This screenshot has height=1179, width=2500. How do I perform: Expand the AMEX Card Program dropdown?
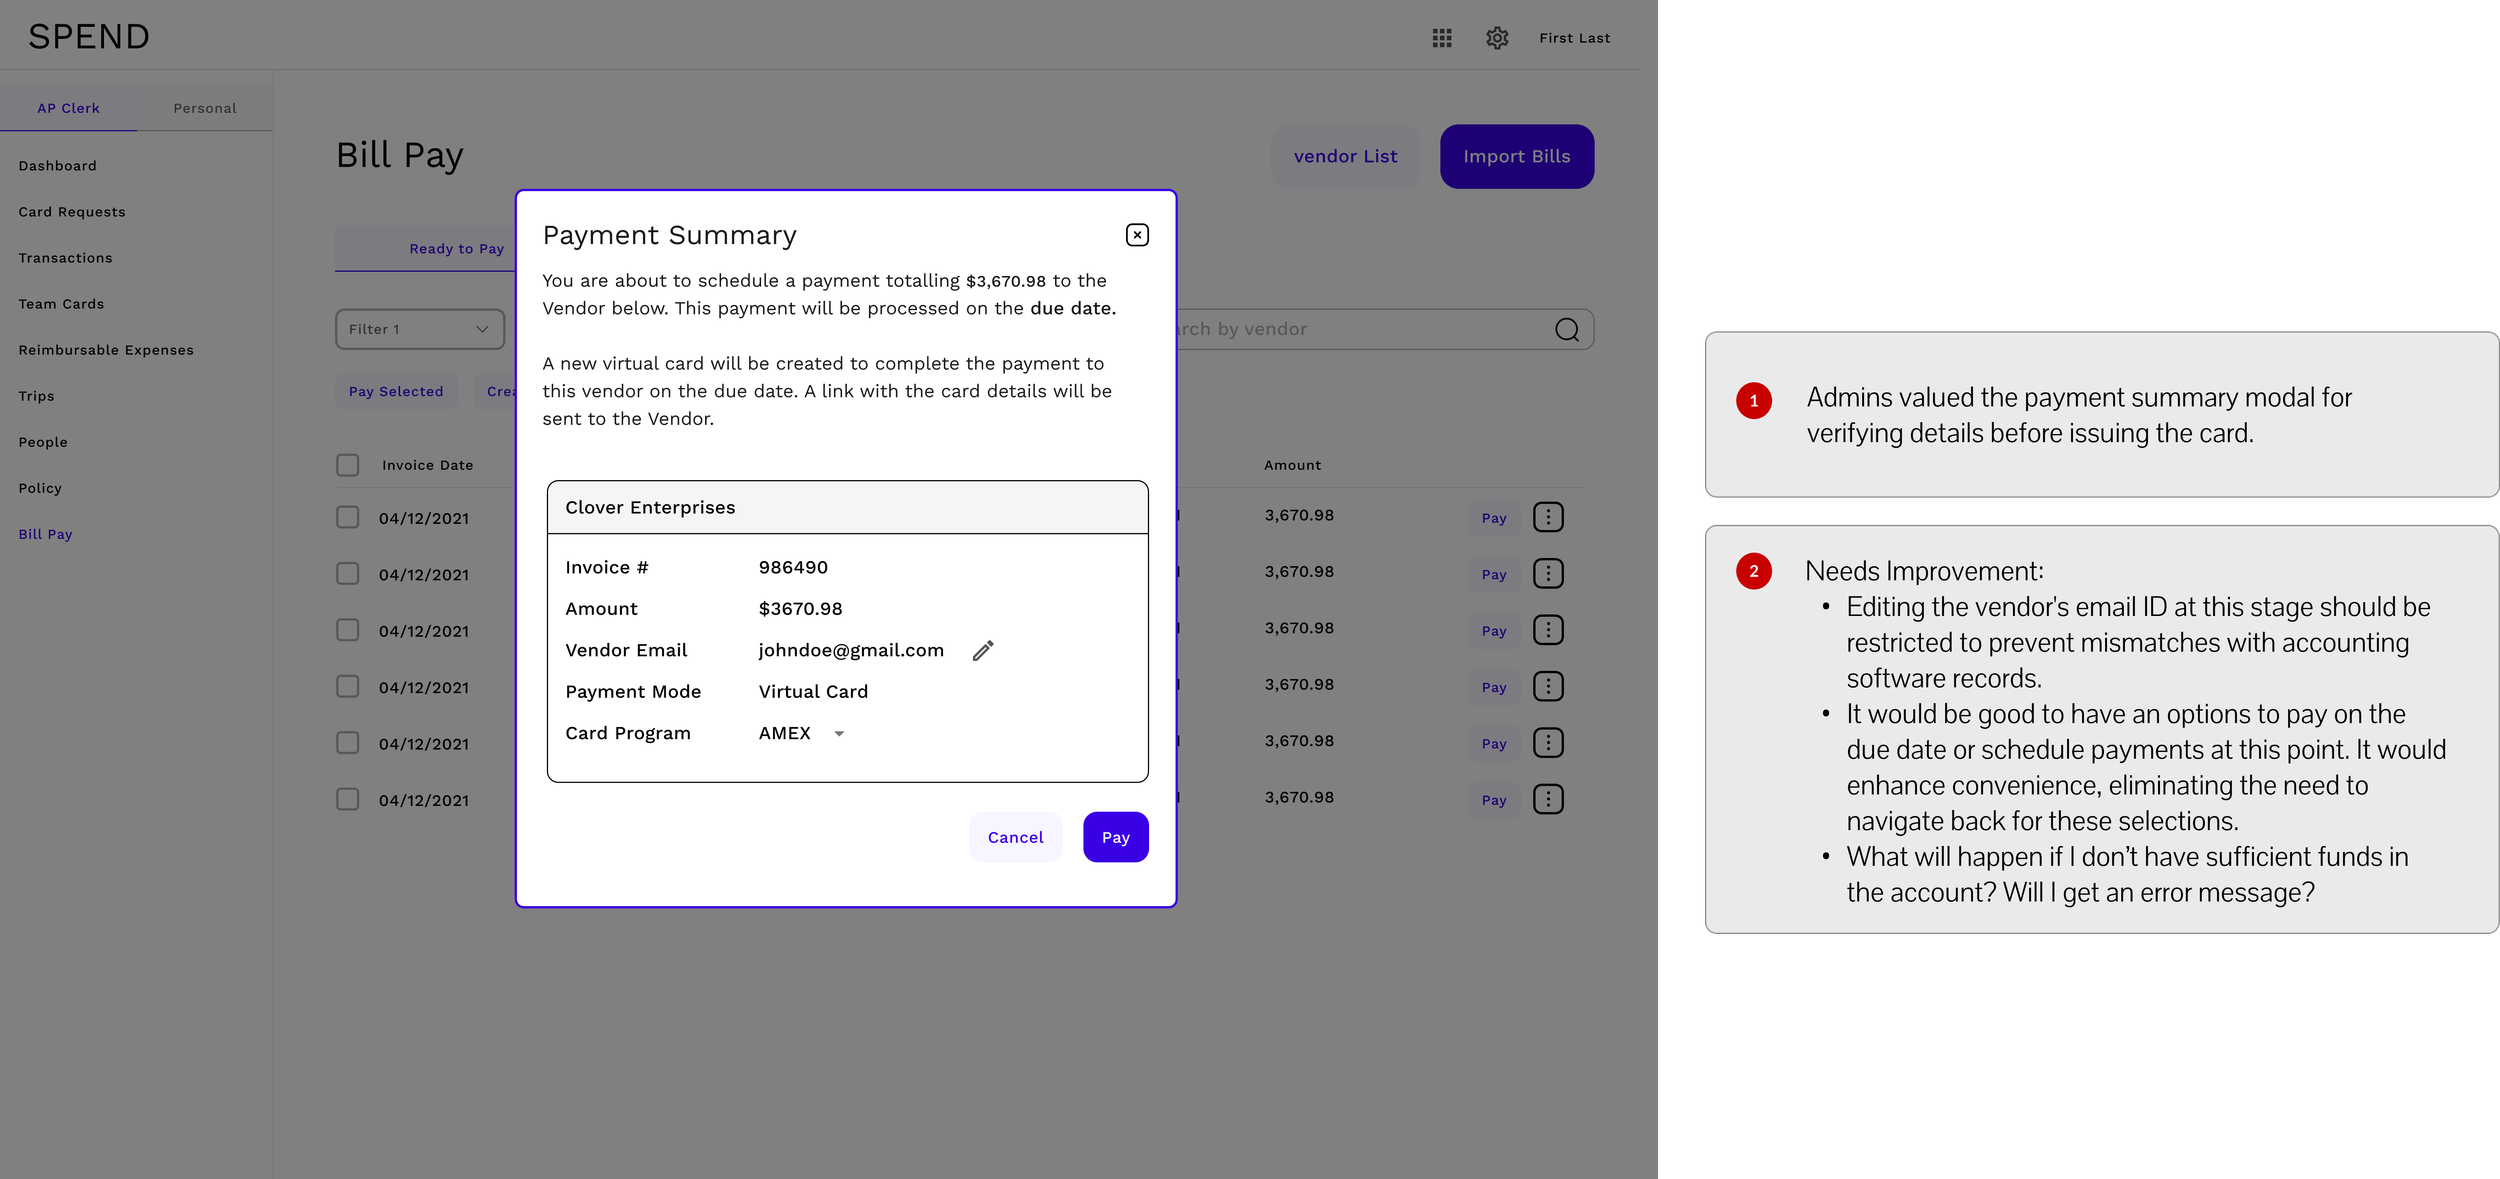838,734
